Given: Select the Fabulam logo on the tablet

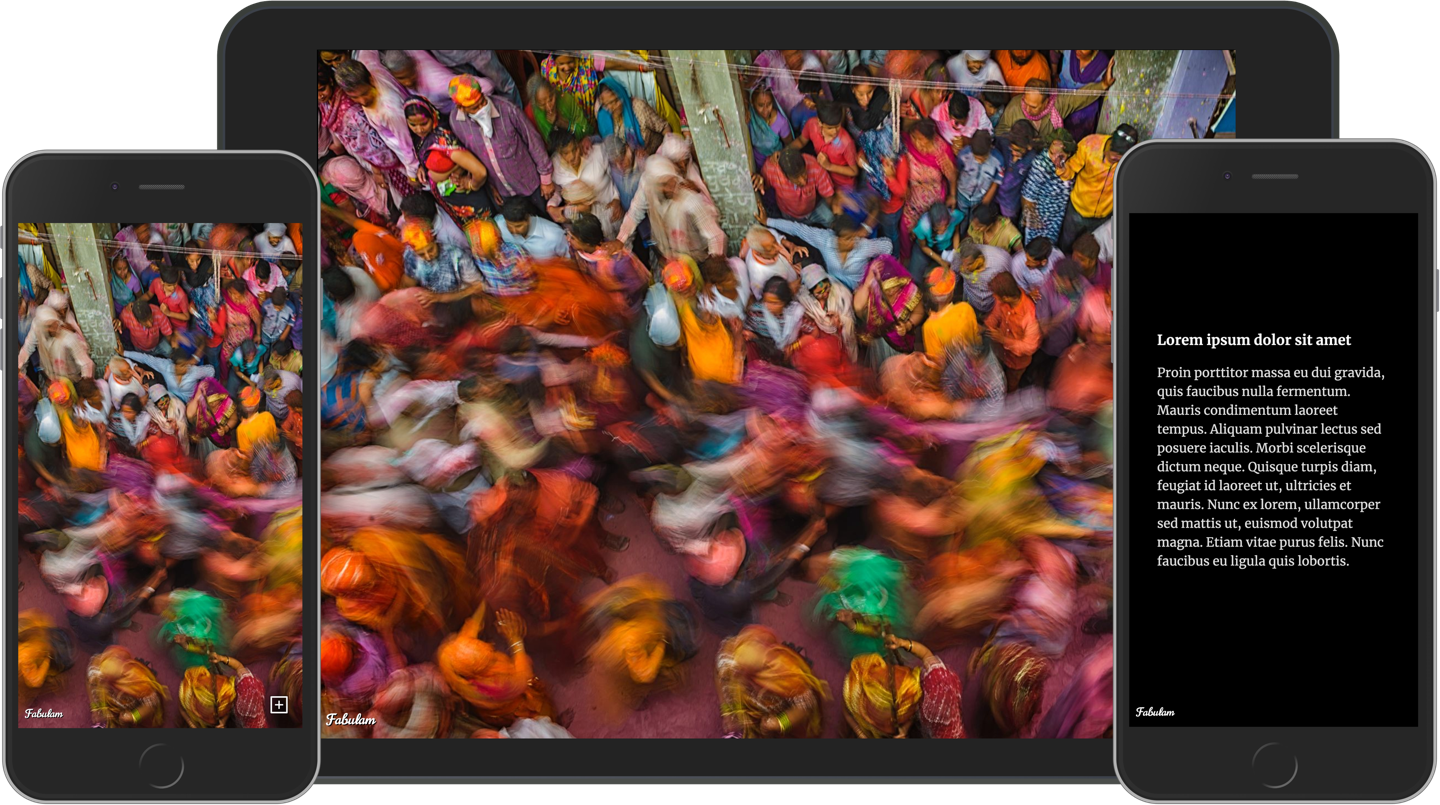Looking at the screenshot, I should pos(351,718).
